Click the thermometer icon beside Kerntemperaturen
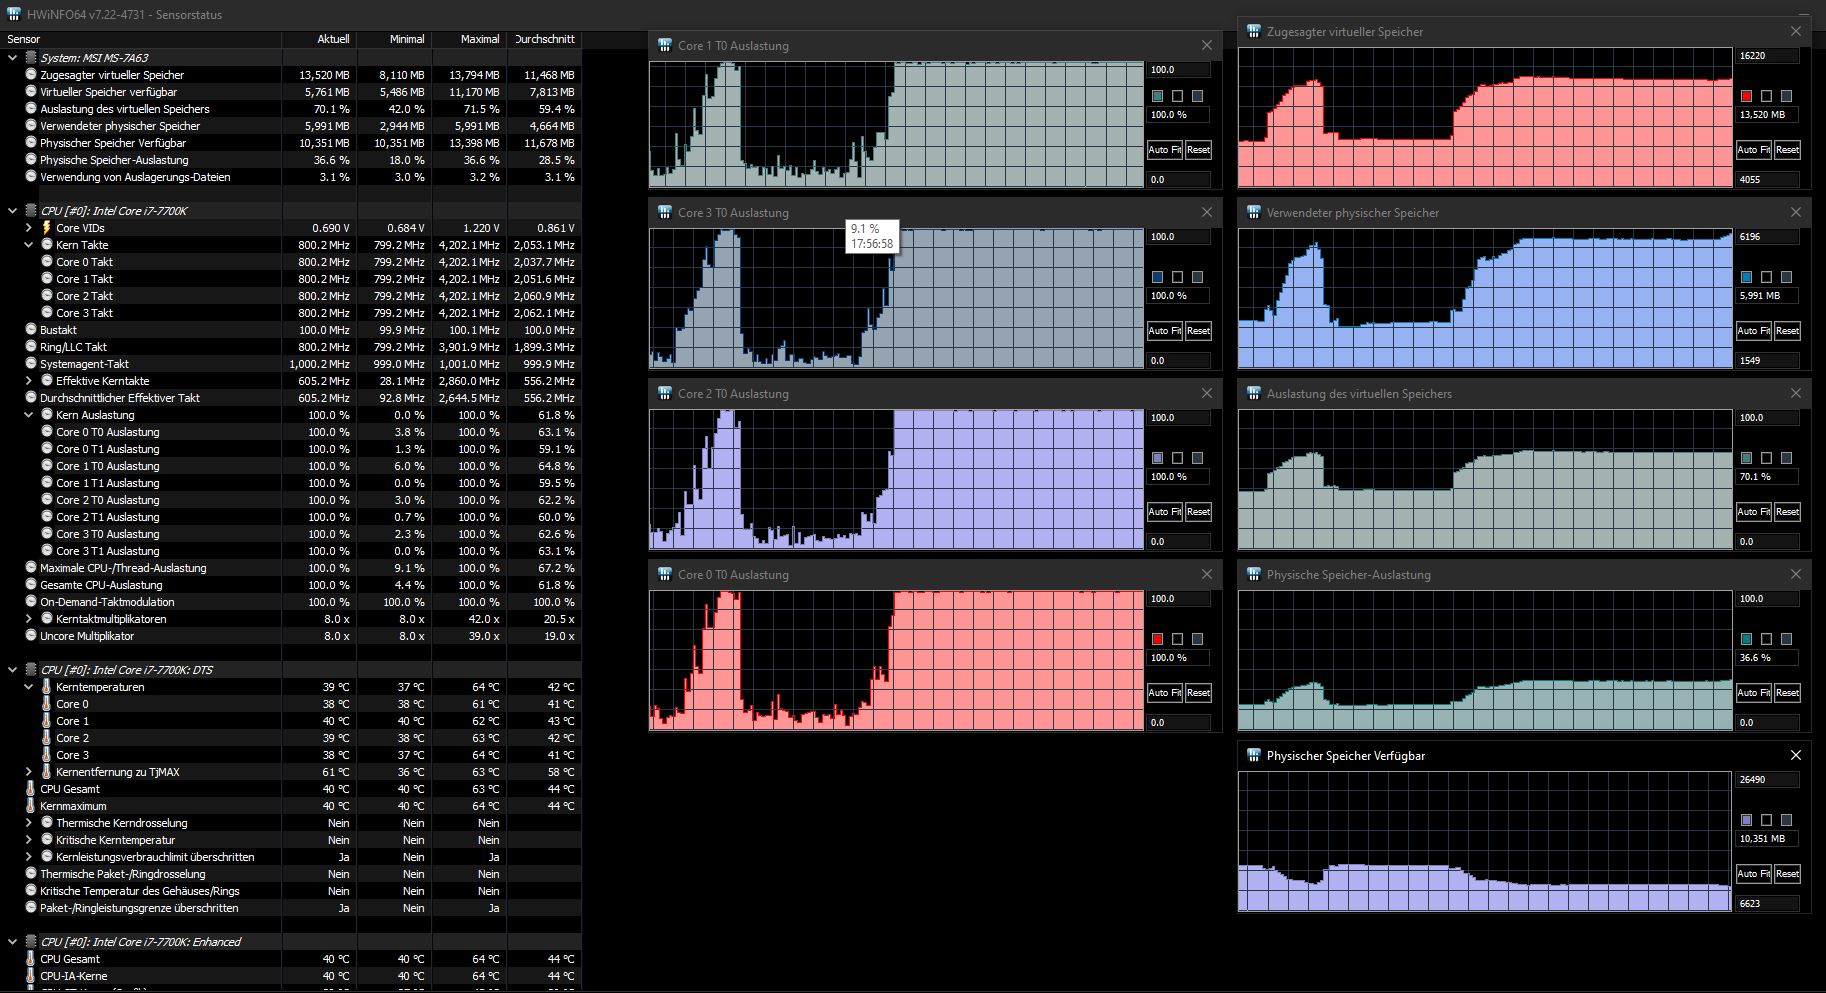Viewport: 1826px width, 993px height. (x=46, y=687)
